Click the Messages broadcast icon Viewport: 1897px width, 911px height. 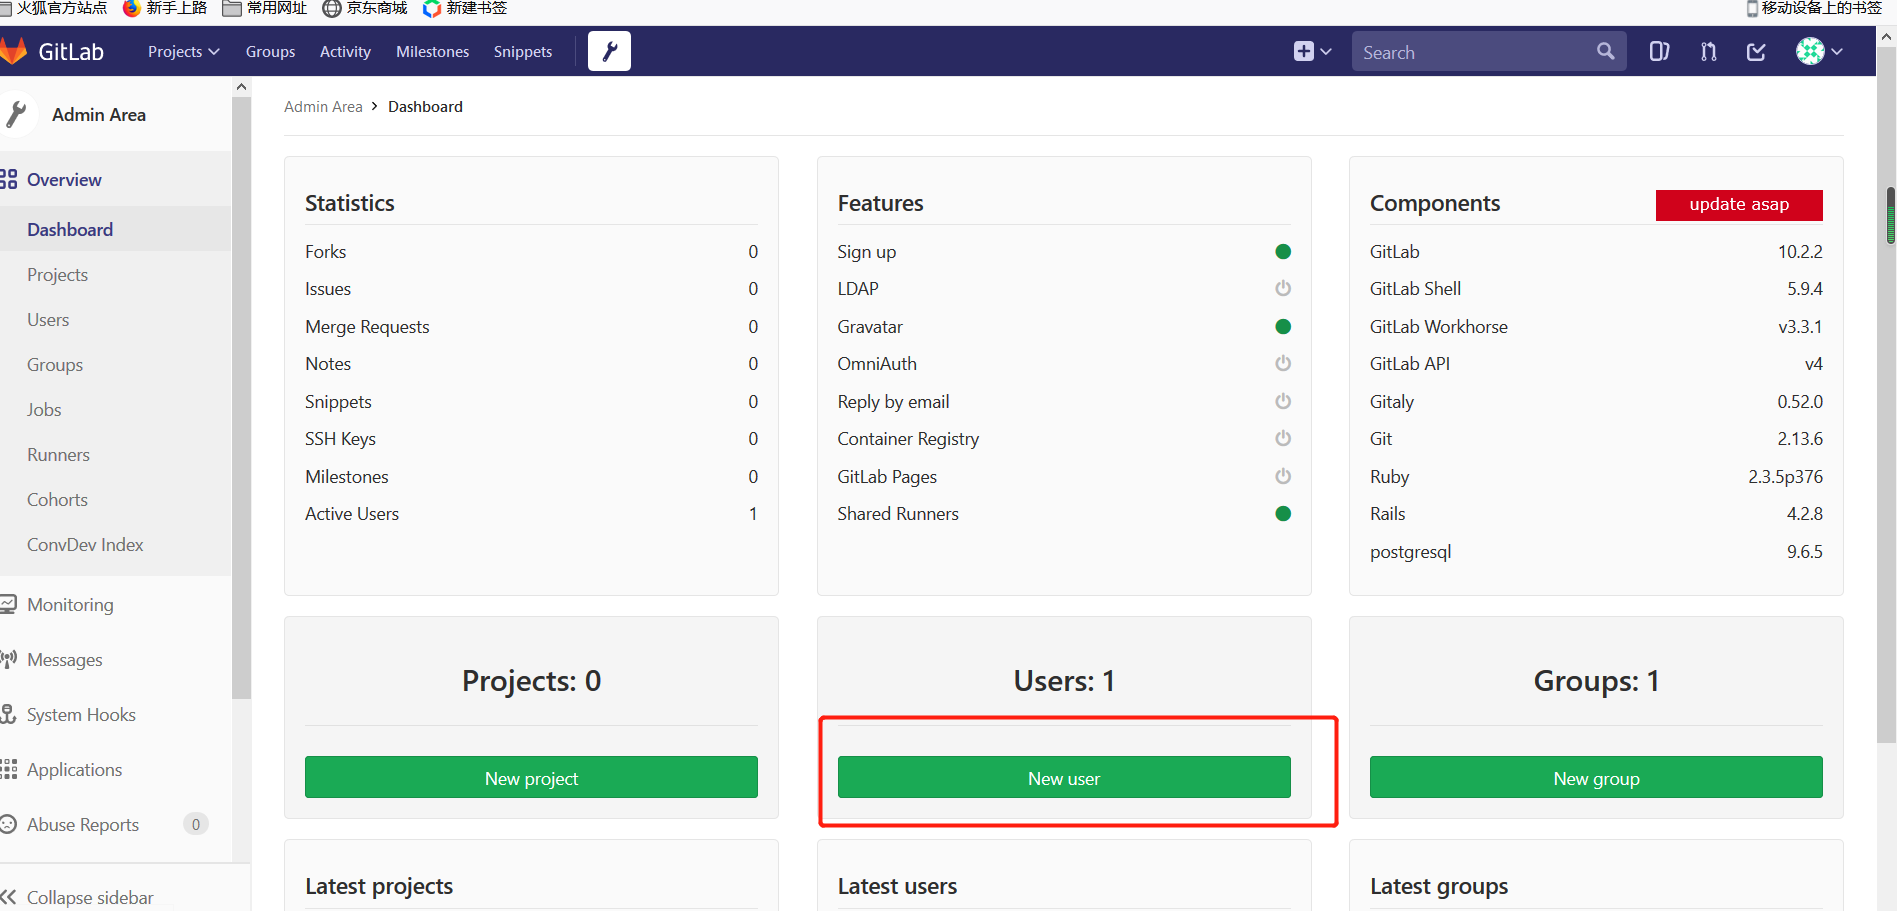pos(9,659)
